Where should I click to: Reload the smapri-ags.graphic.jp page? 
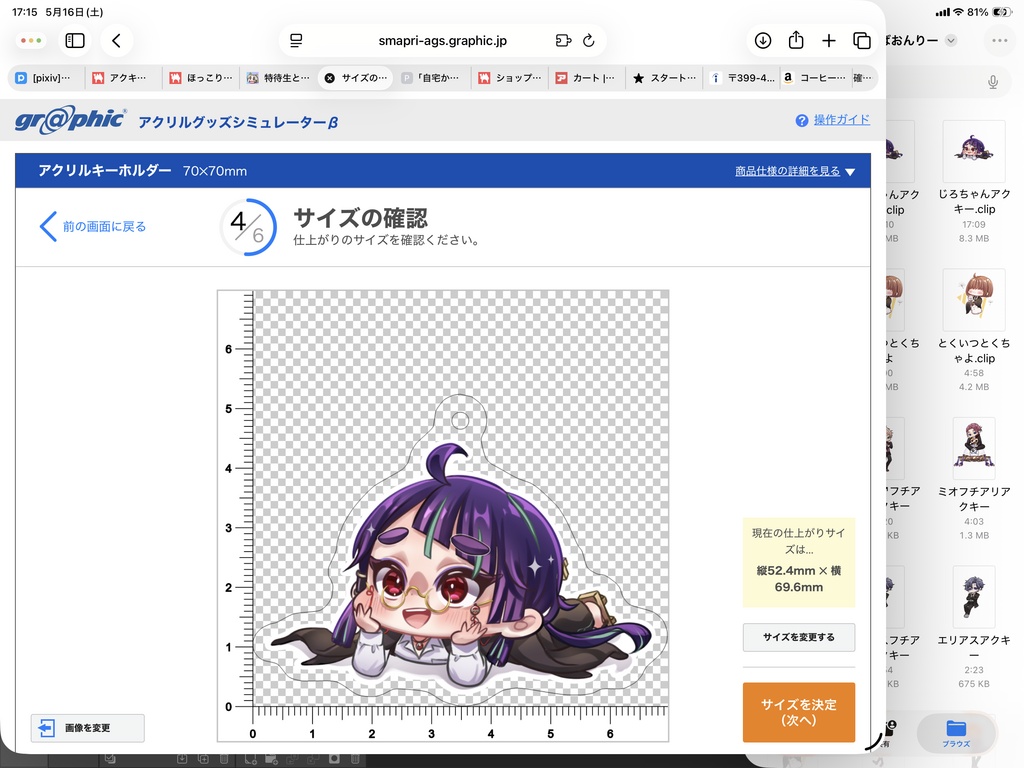pos(588,40)
